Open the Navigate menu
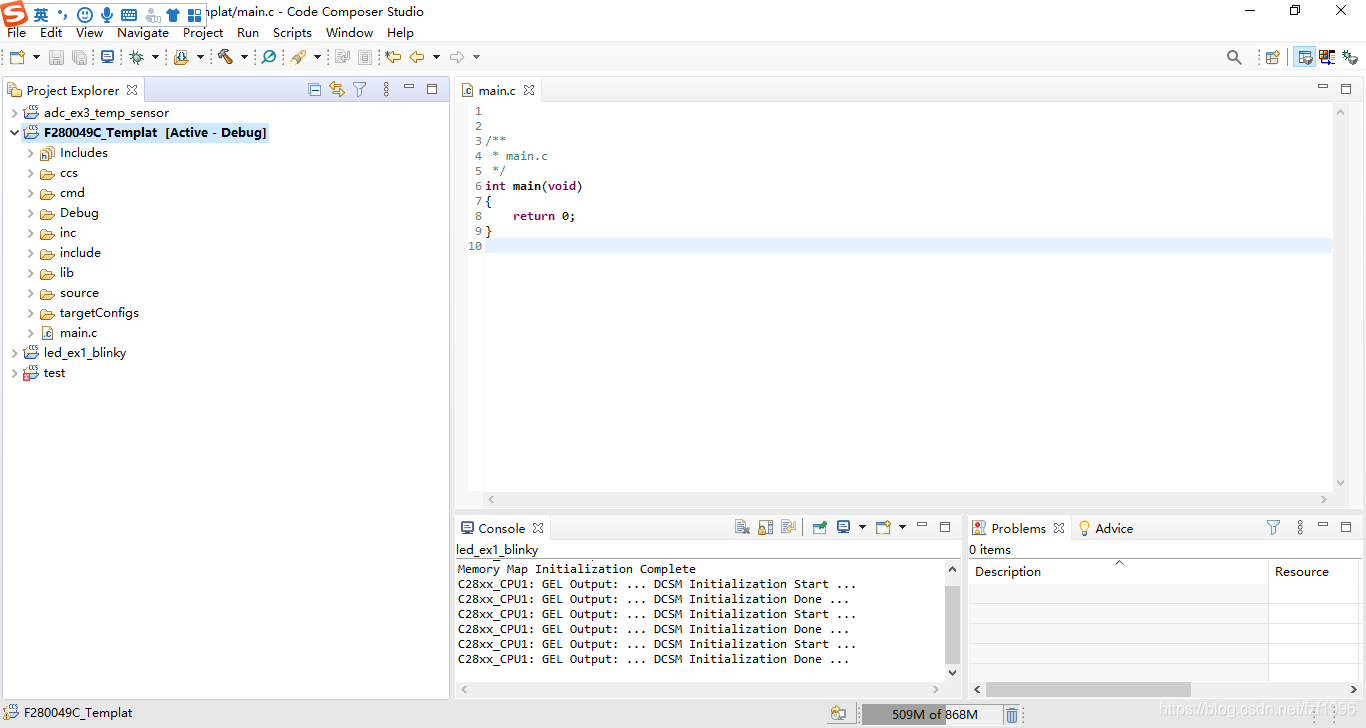 [x=143, y=32]
